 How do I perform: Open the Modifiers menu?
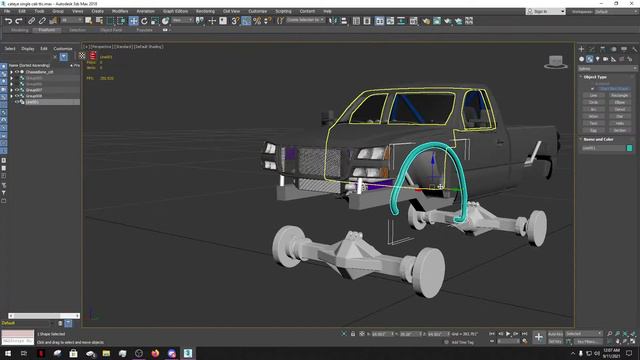click(120, 11)
